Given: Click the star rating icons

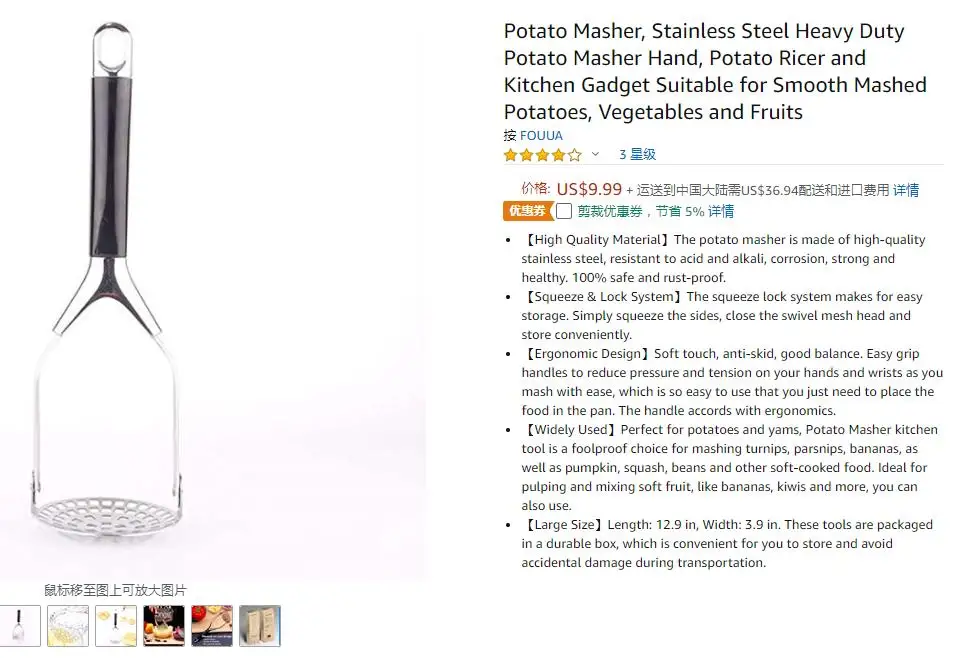Looking at the screenshot, I should pyautogui.click(x=542, y=155).
